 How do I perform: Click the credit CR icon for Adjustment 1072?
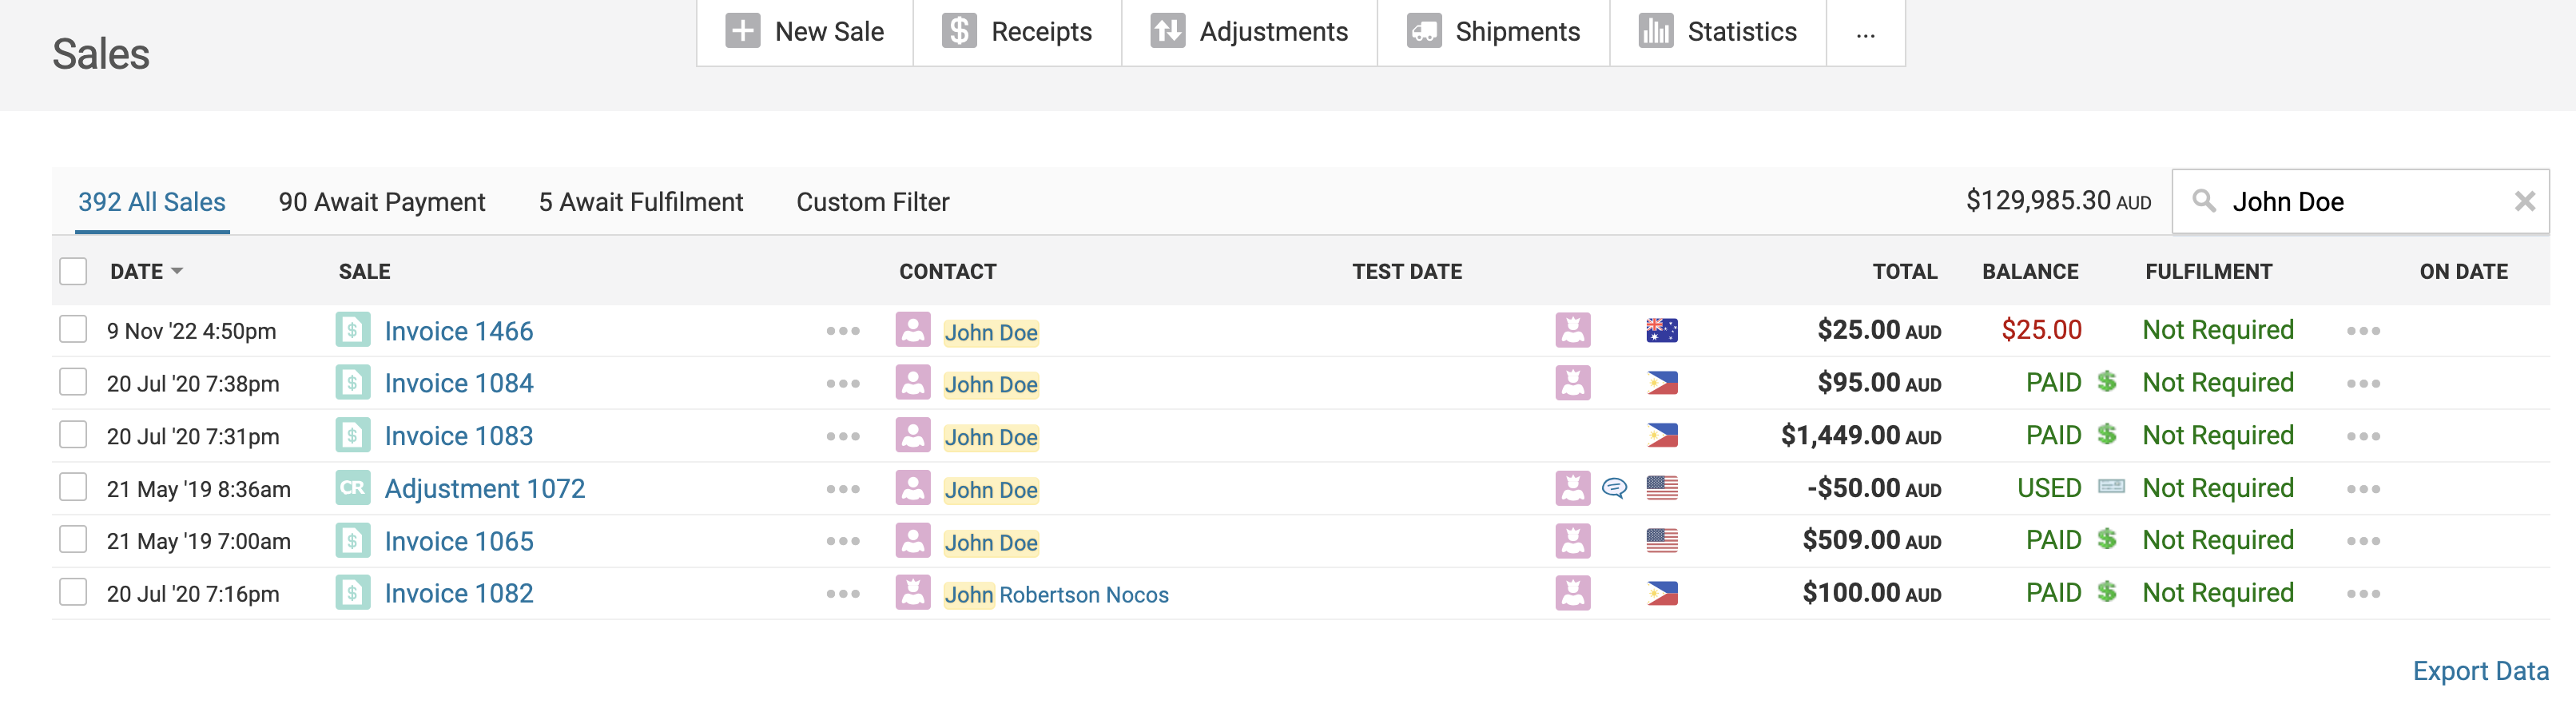pos(352,488)
